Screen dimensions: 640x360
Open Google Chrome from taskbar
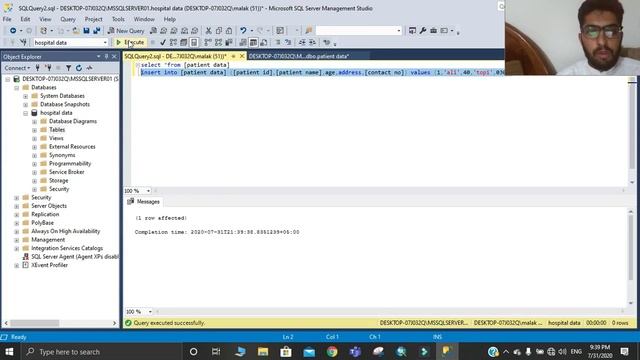coord(332,351)
